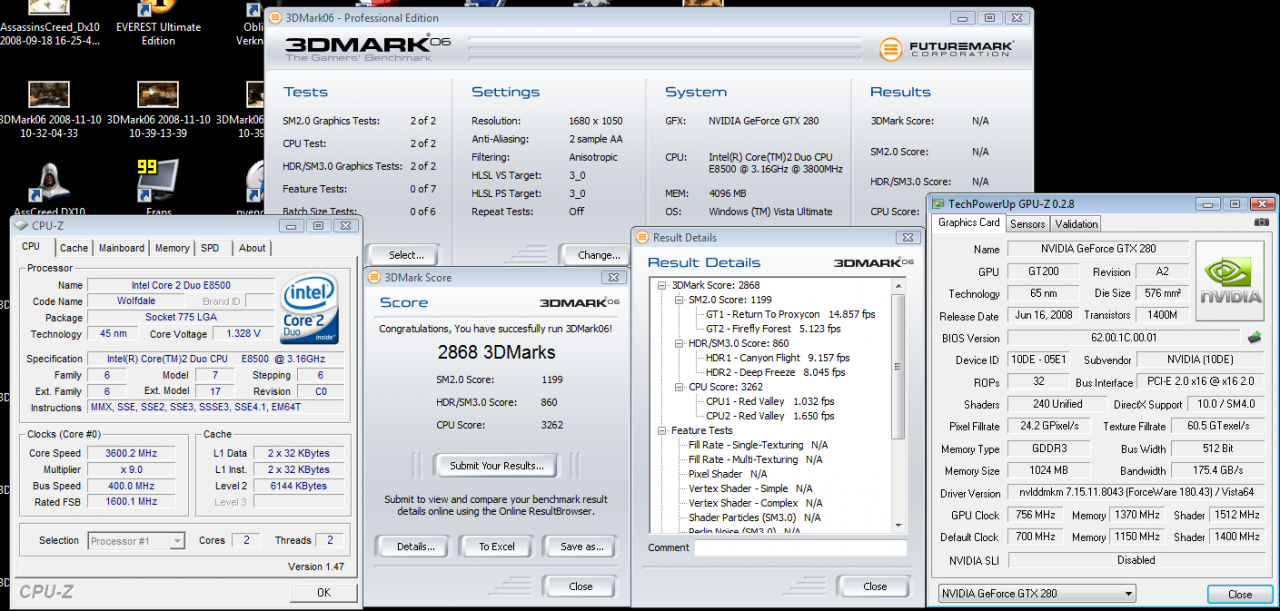This screenshot has width=1280, height=611.
Task: Close the 3DMark Score dialog with Close button
Action: (580, 586)
